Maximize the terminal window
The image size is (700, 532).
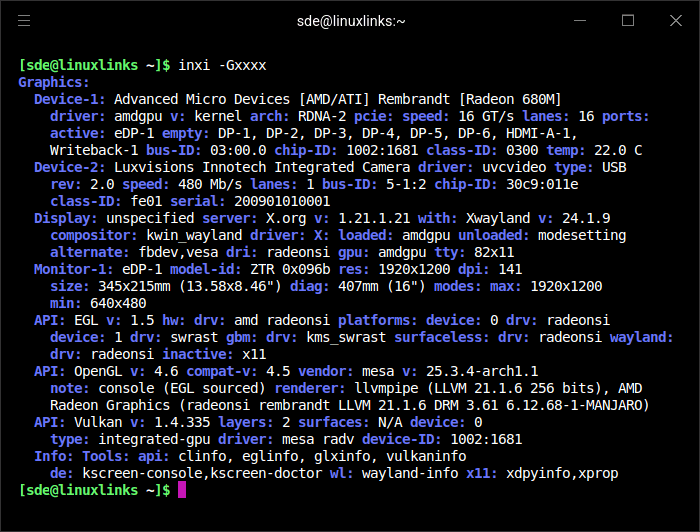pyautogui.click(x=628, y=21)
